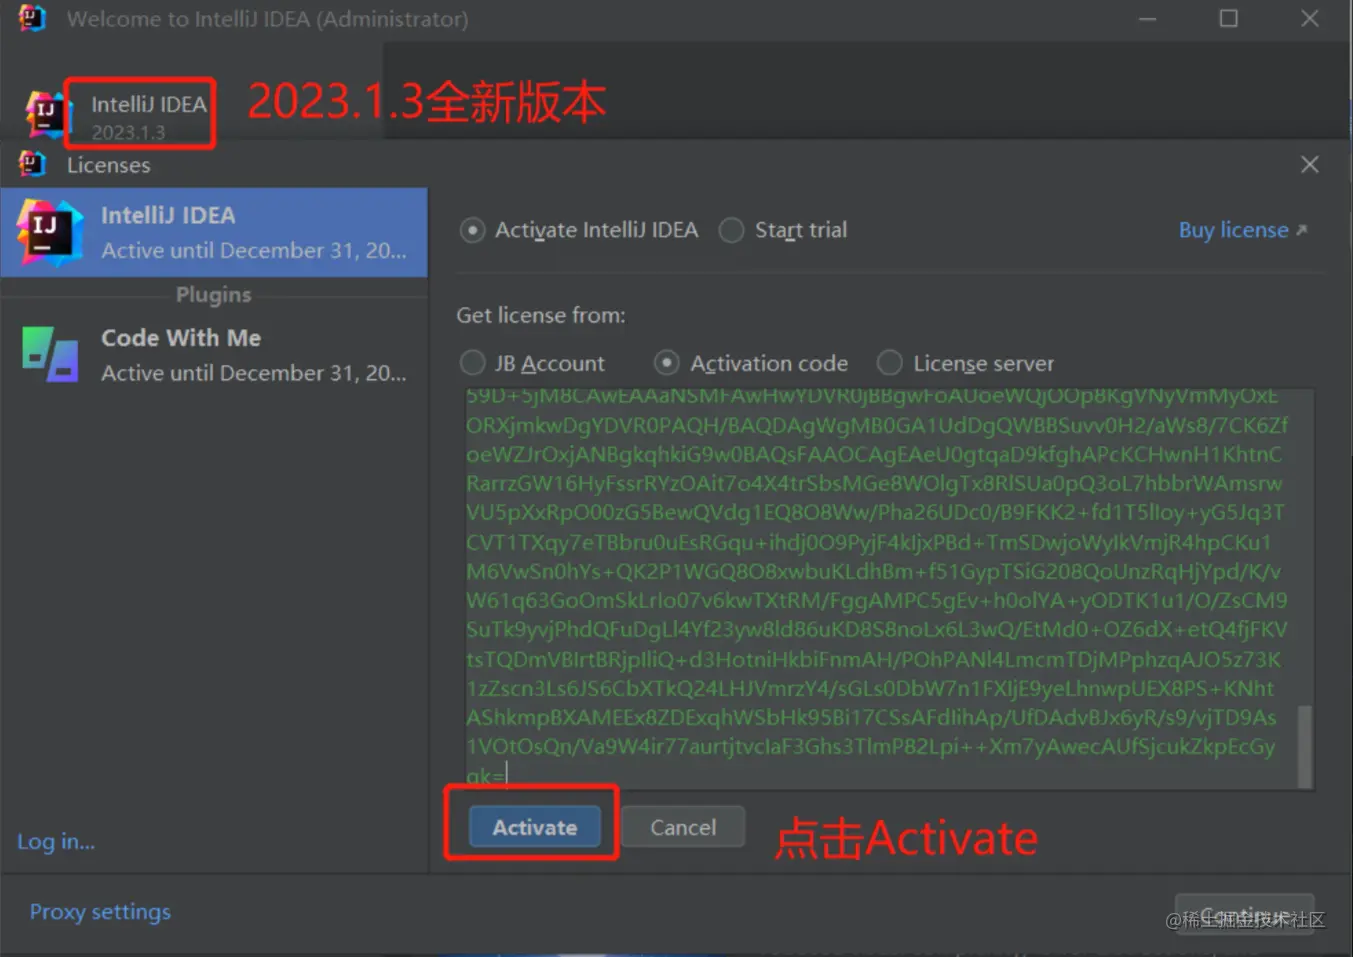Open the Proxy settings link
This screenshot has height=957, width=1353.
100,912
